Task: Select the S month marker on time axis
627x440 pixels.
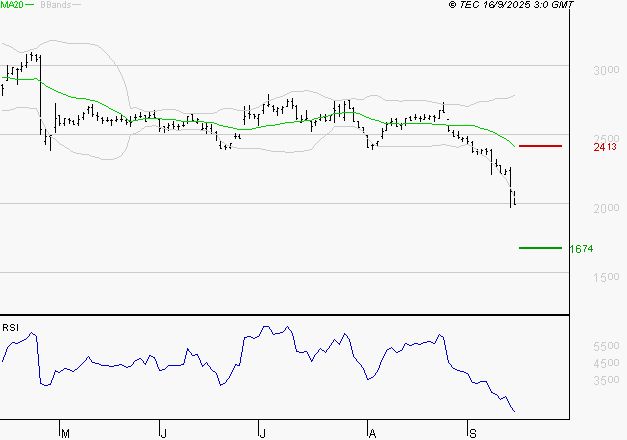Action: coord(472,433)
